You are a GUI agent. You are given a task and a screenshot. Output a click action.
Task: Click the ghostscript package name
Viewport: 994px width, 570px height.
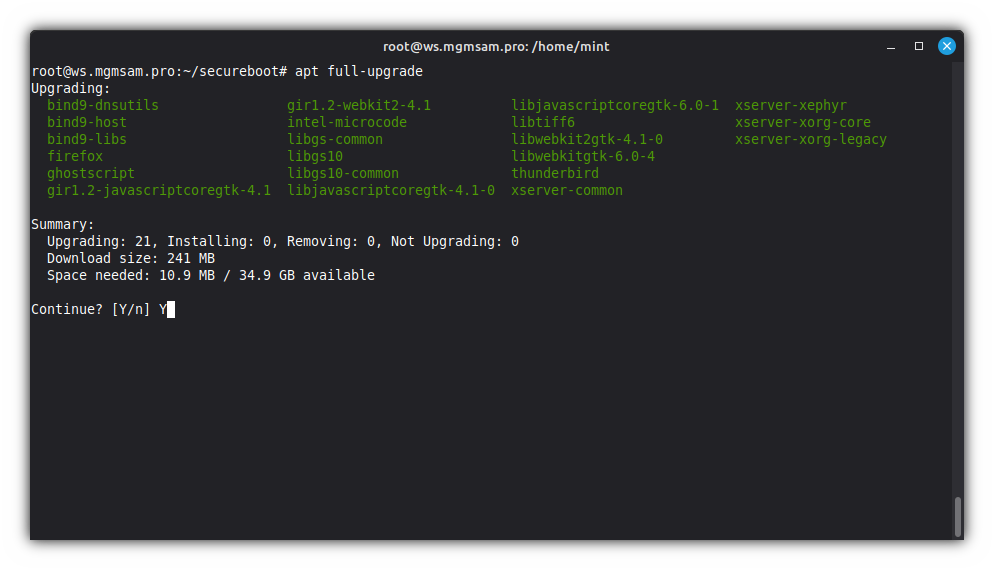pos(91,173)
